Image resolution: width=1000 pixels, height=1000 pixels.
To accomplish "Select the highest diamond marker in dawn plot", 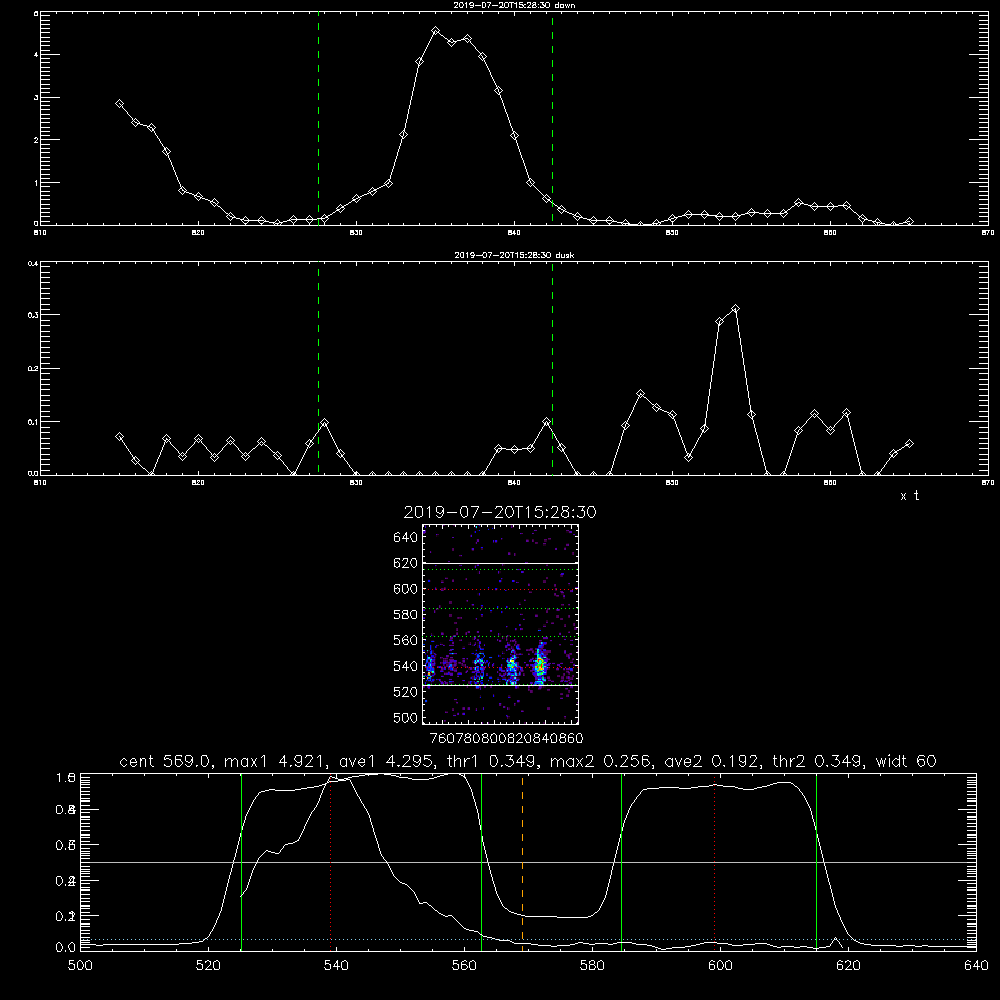I will click(x=436, y=31).
